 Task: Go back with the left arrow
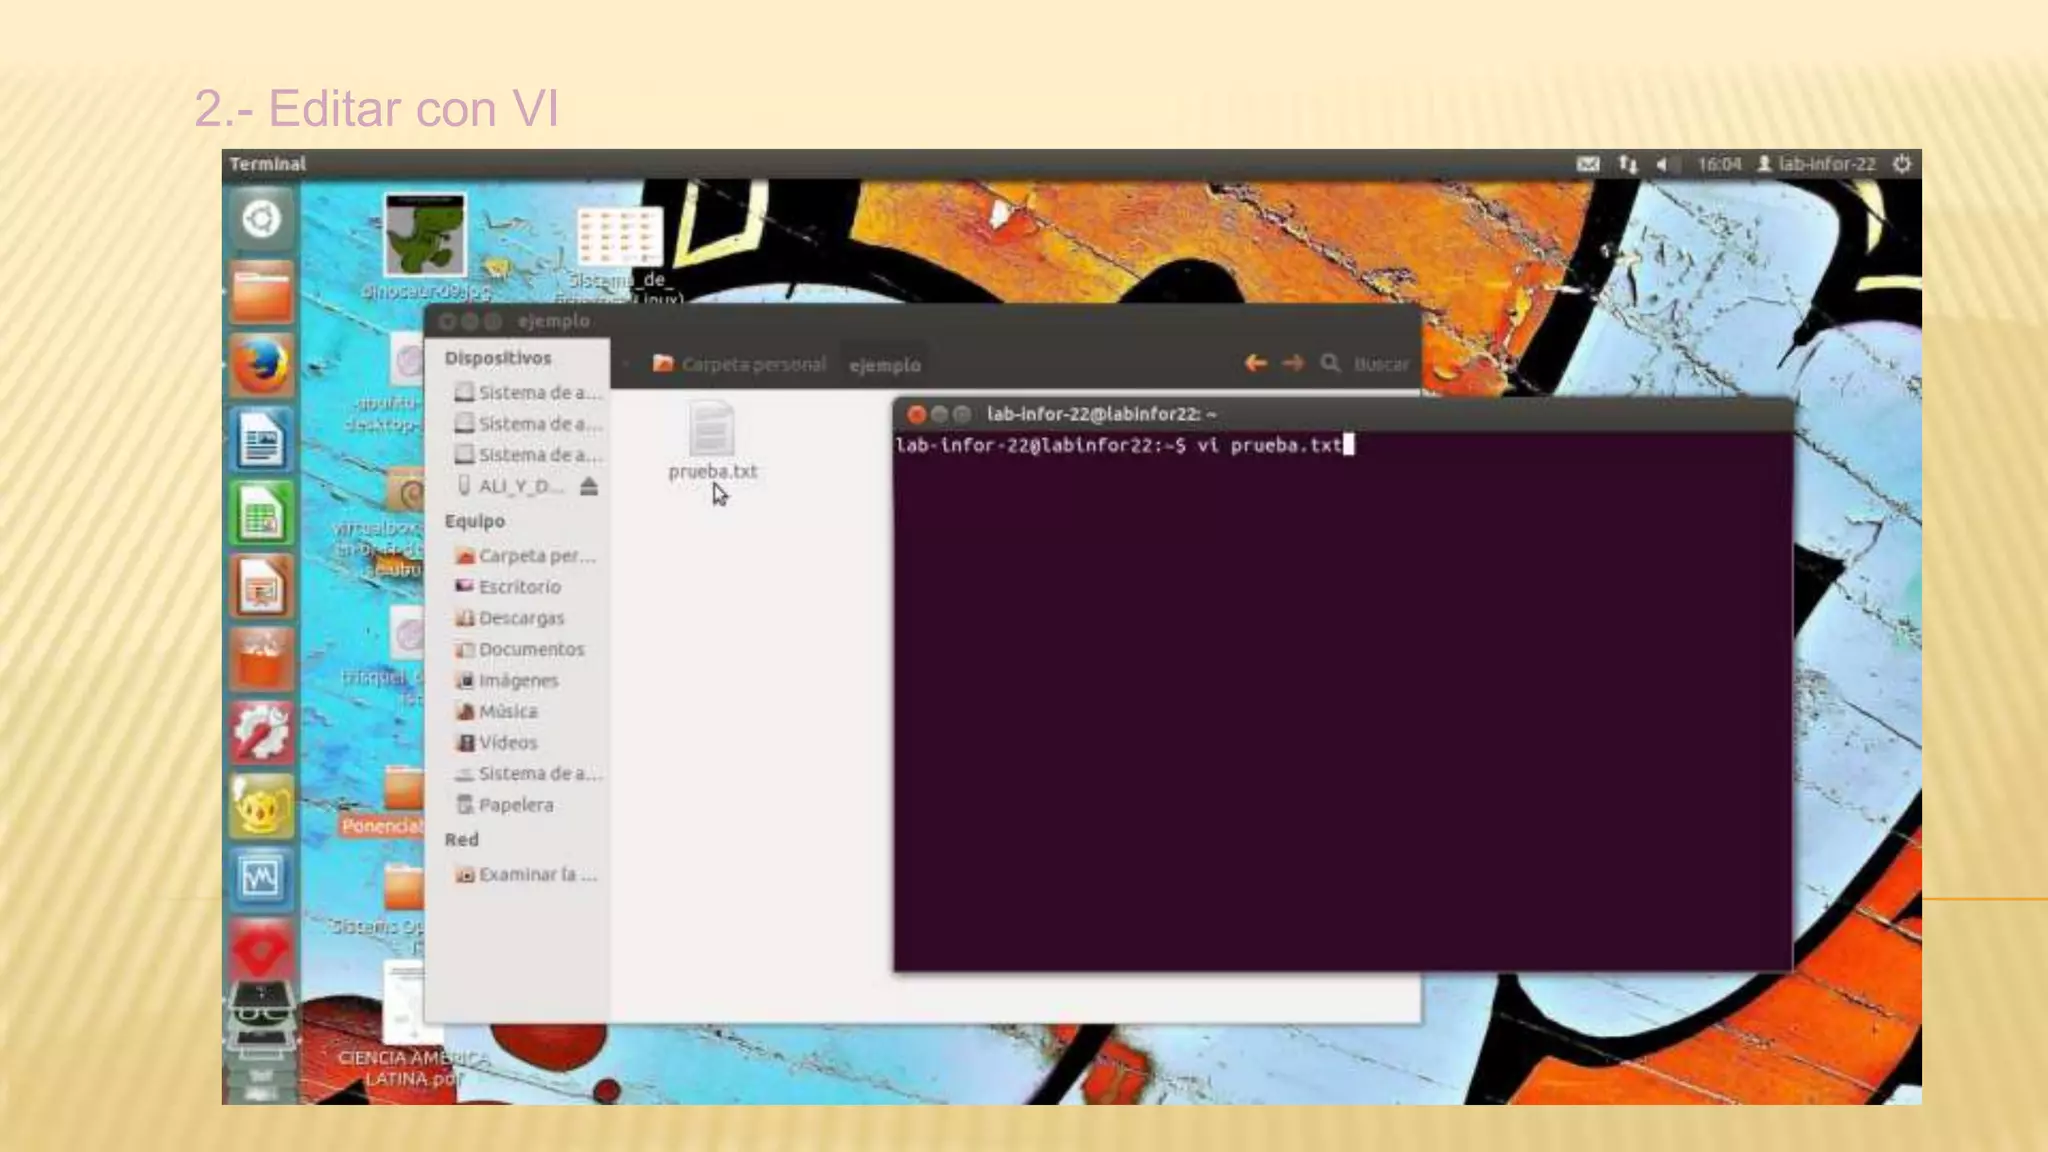(x=1256, y=364)
